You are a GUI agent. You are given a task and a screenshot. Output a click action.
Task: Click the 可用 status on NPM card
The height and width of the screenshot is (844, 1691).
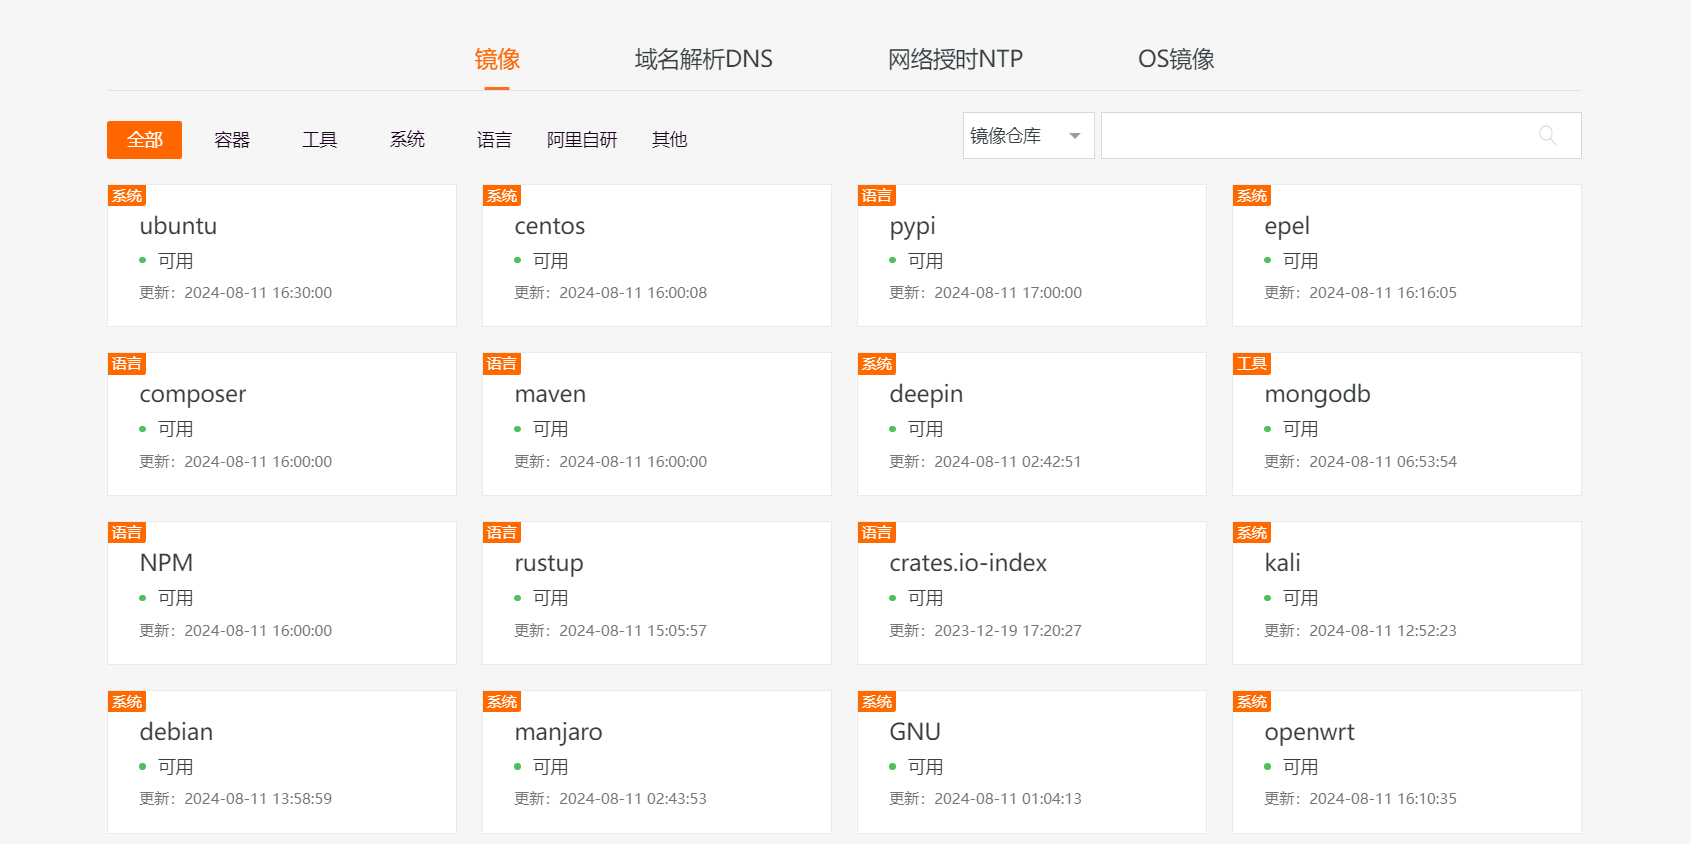176,598
